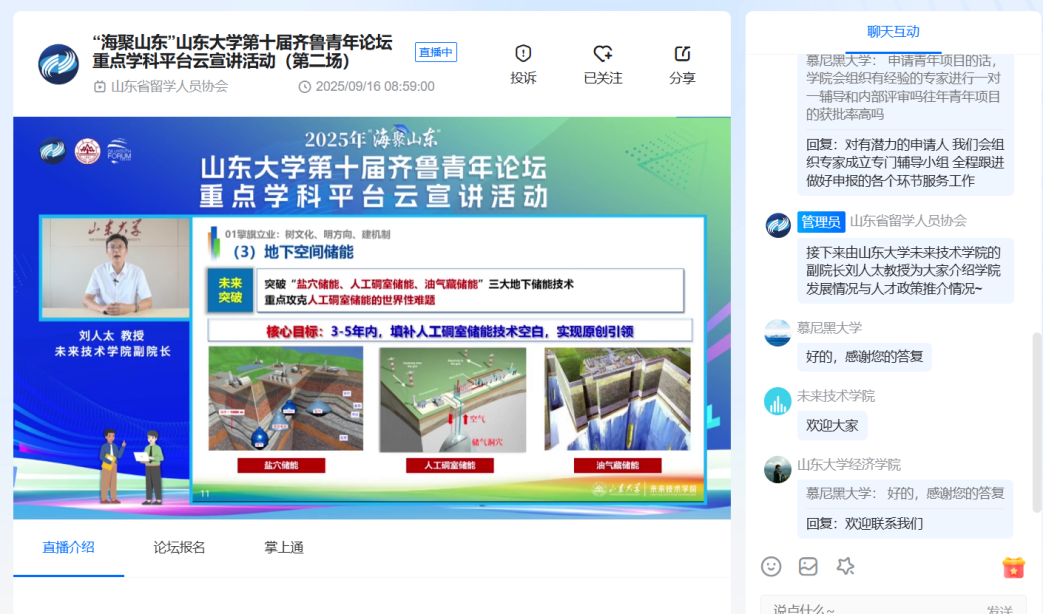Click the 回复：欢迎联系我们 reply text
1043x614 pixels.
pyautogui.click(x=864, y=524)
